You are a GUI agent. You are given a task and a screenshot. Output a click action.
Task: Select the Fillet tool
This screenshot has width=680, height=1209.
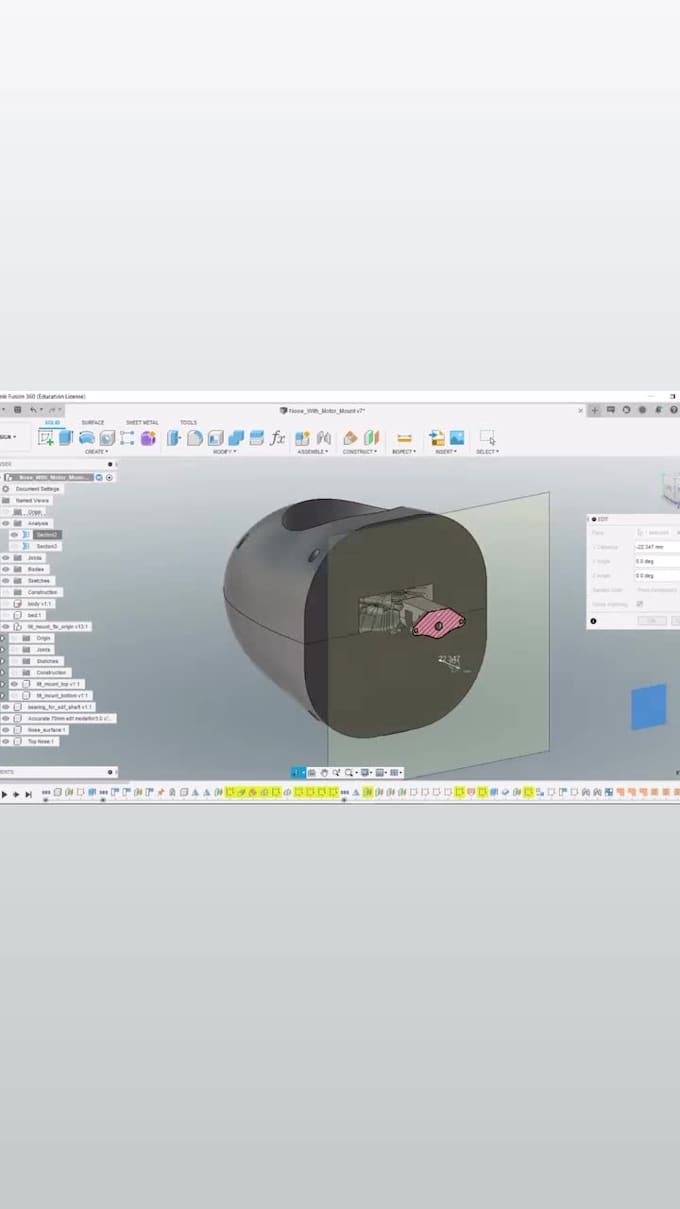pos(195,437)
